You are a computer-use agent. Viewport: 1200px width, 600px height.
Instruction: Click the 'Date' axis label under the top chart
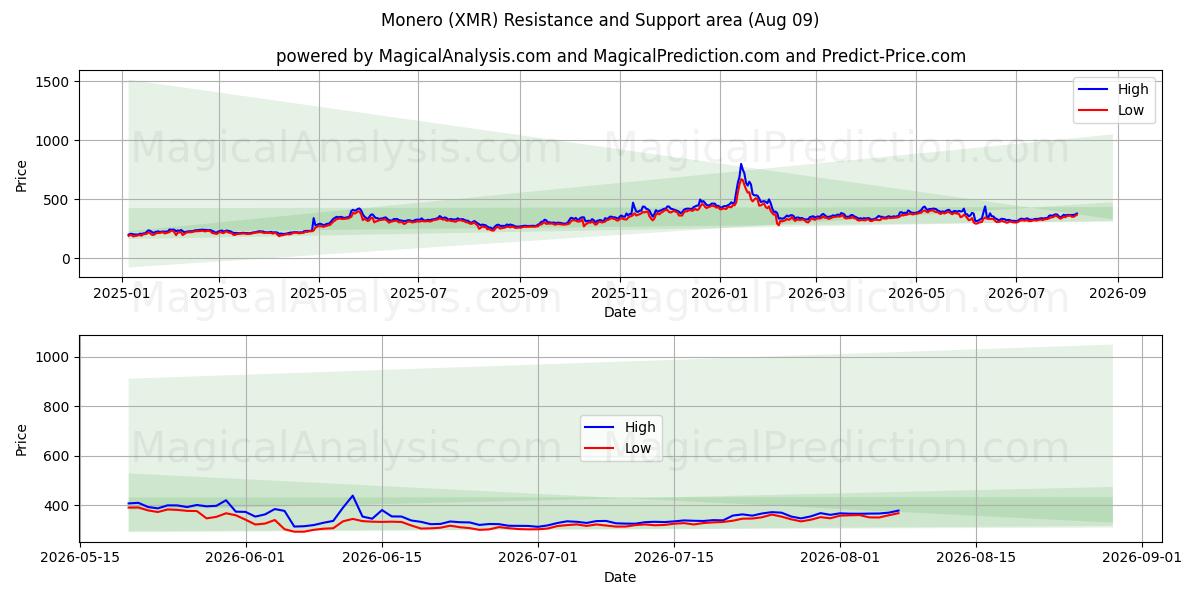click(x=620, y=313)
